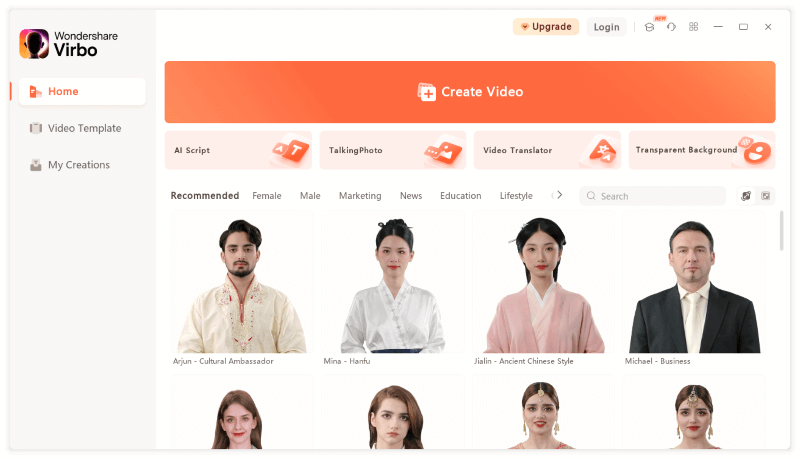Click the Video Template sidebar icon
Viewport: 800px width, 459px height.
click(36, 128)
